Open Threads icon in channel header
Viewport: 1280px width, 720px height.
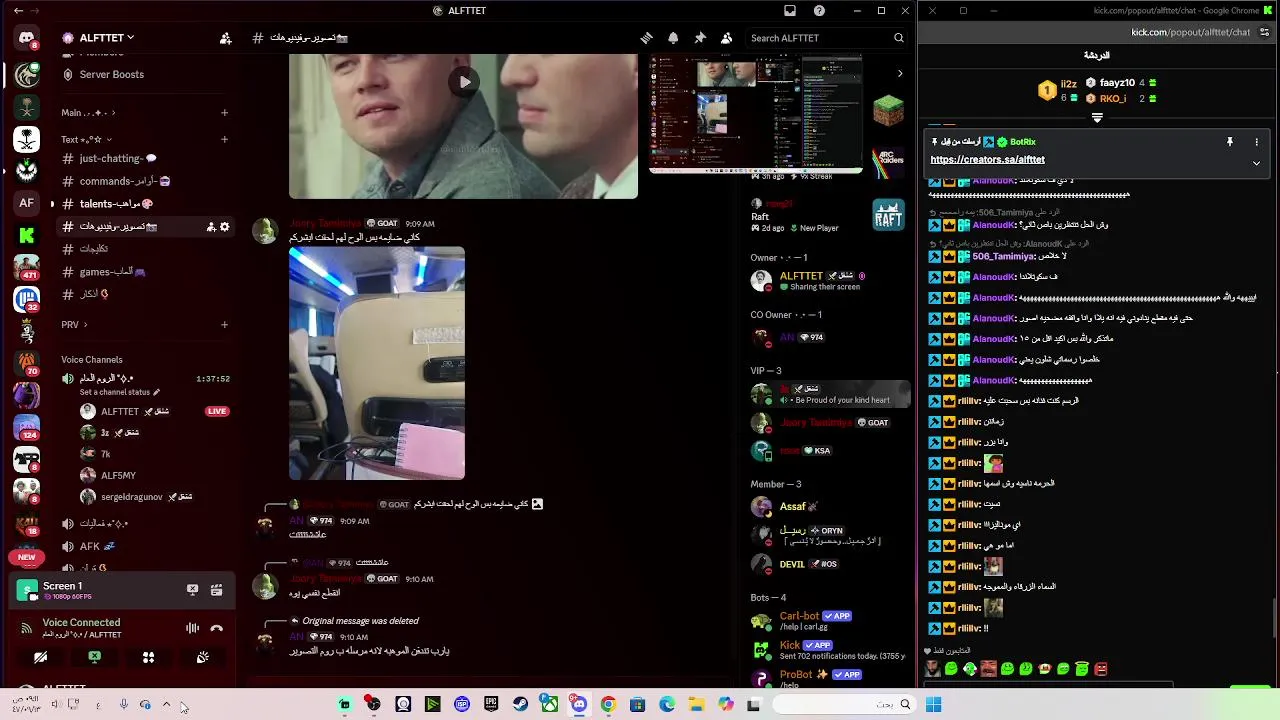tap(647, 38)
